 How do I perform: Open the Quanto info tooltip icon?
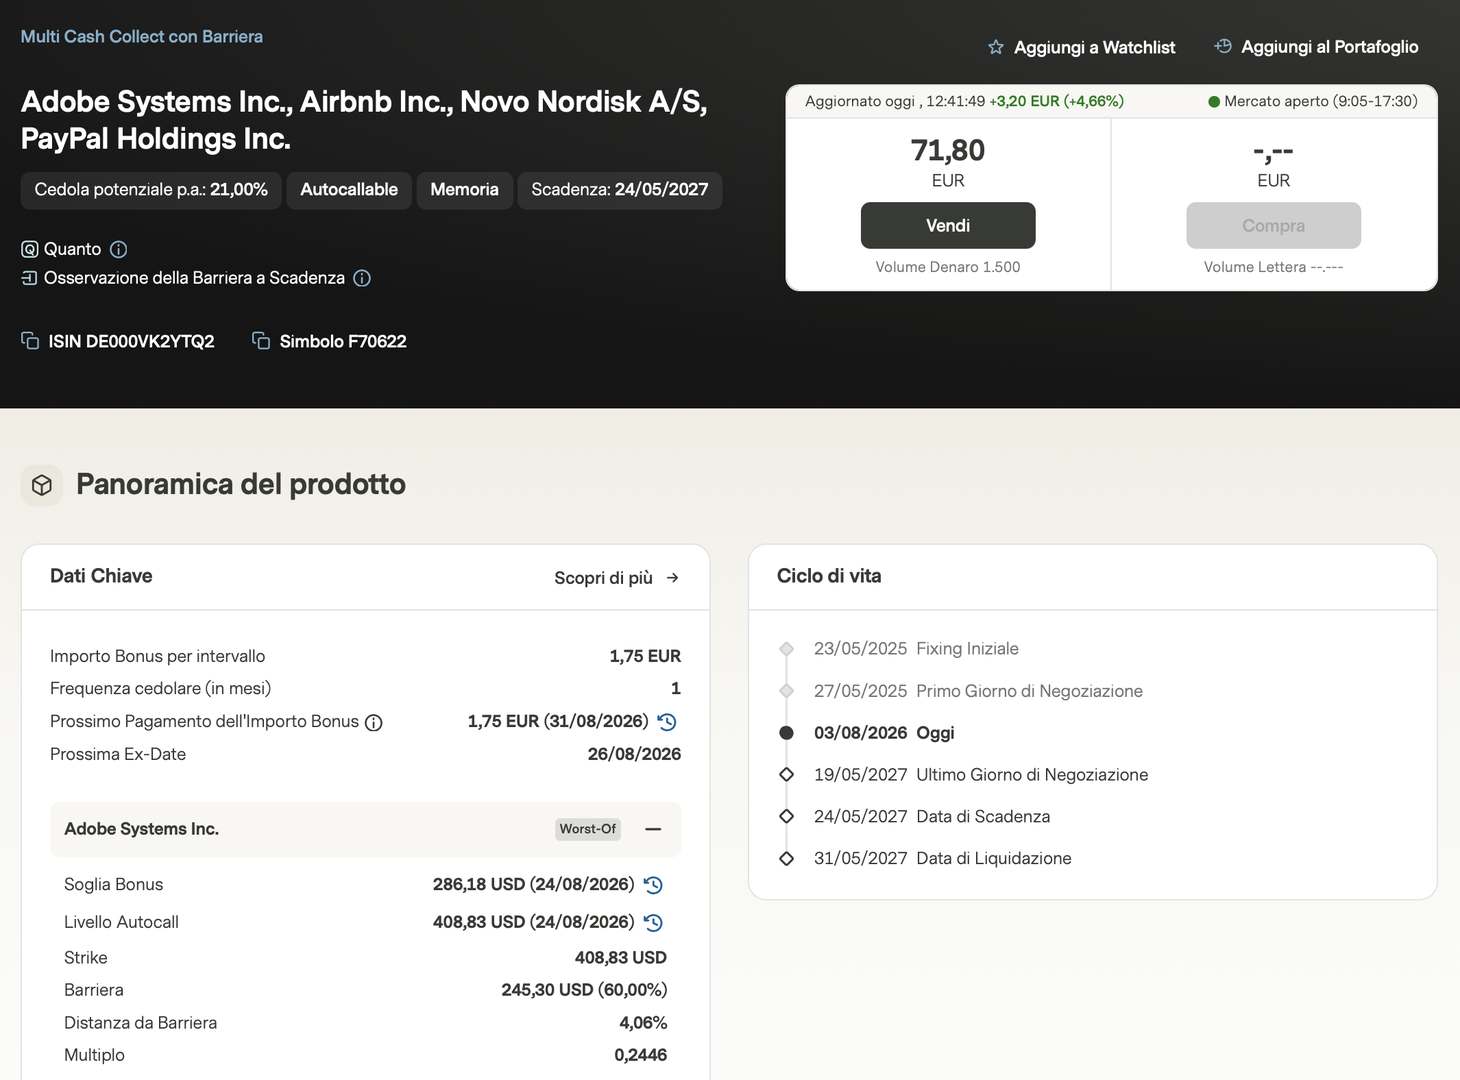click(x=118, y=249)
